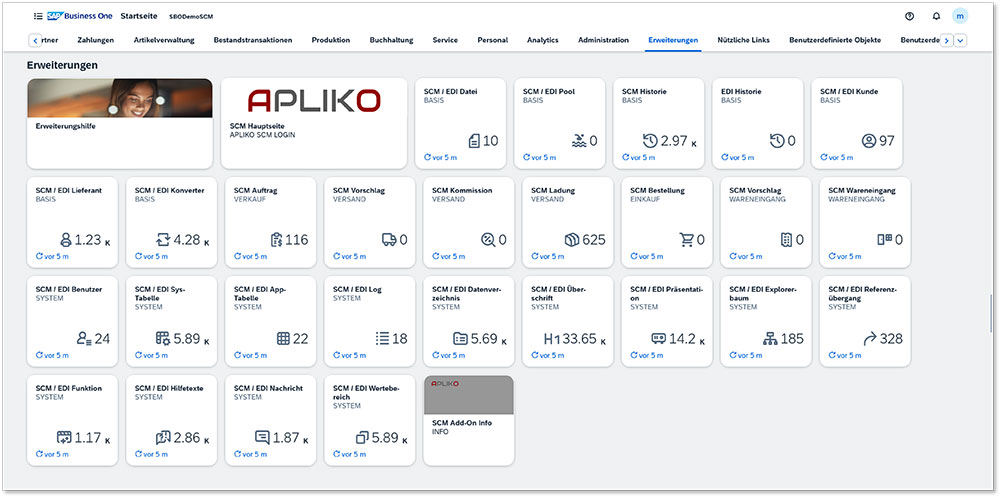Select the Administration tab

pyautogui.click(x=603, y=40)
